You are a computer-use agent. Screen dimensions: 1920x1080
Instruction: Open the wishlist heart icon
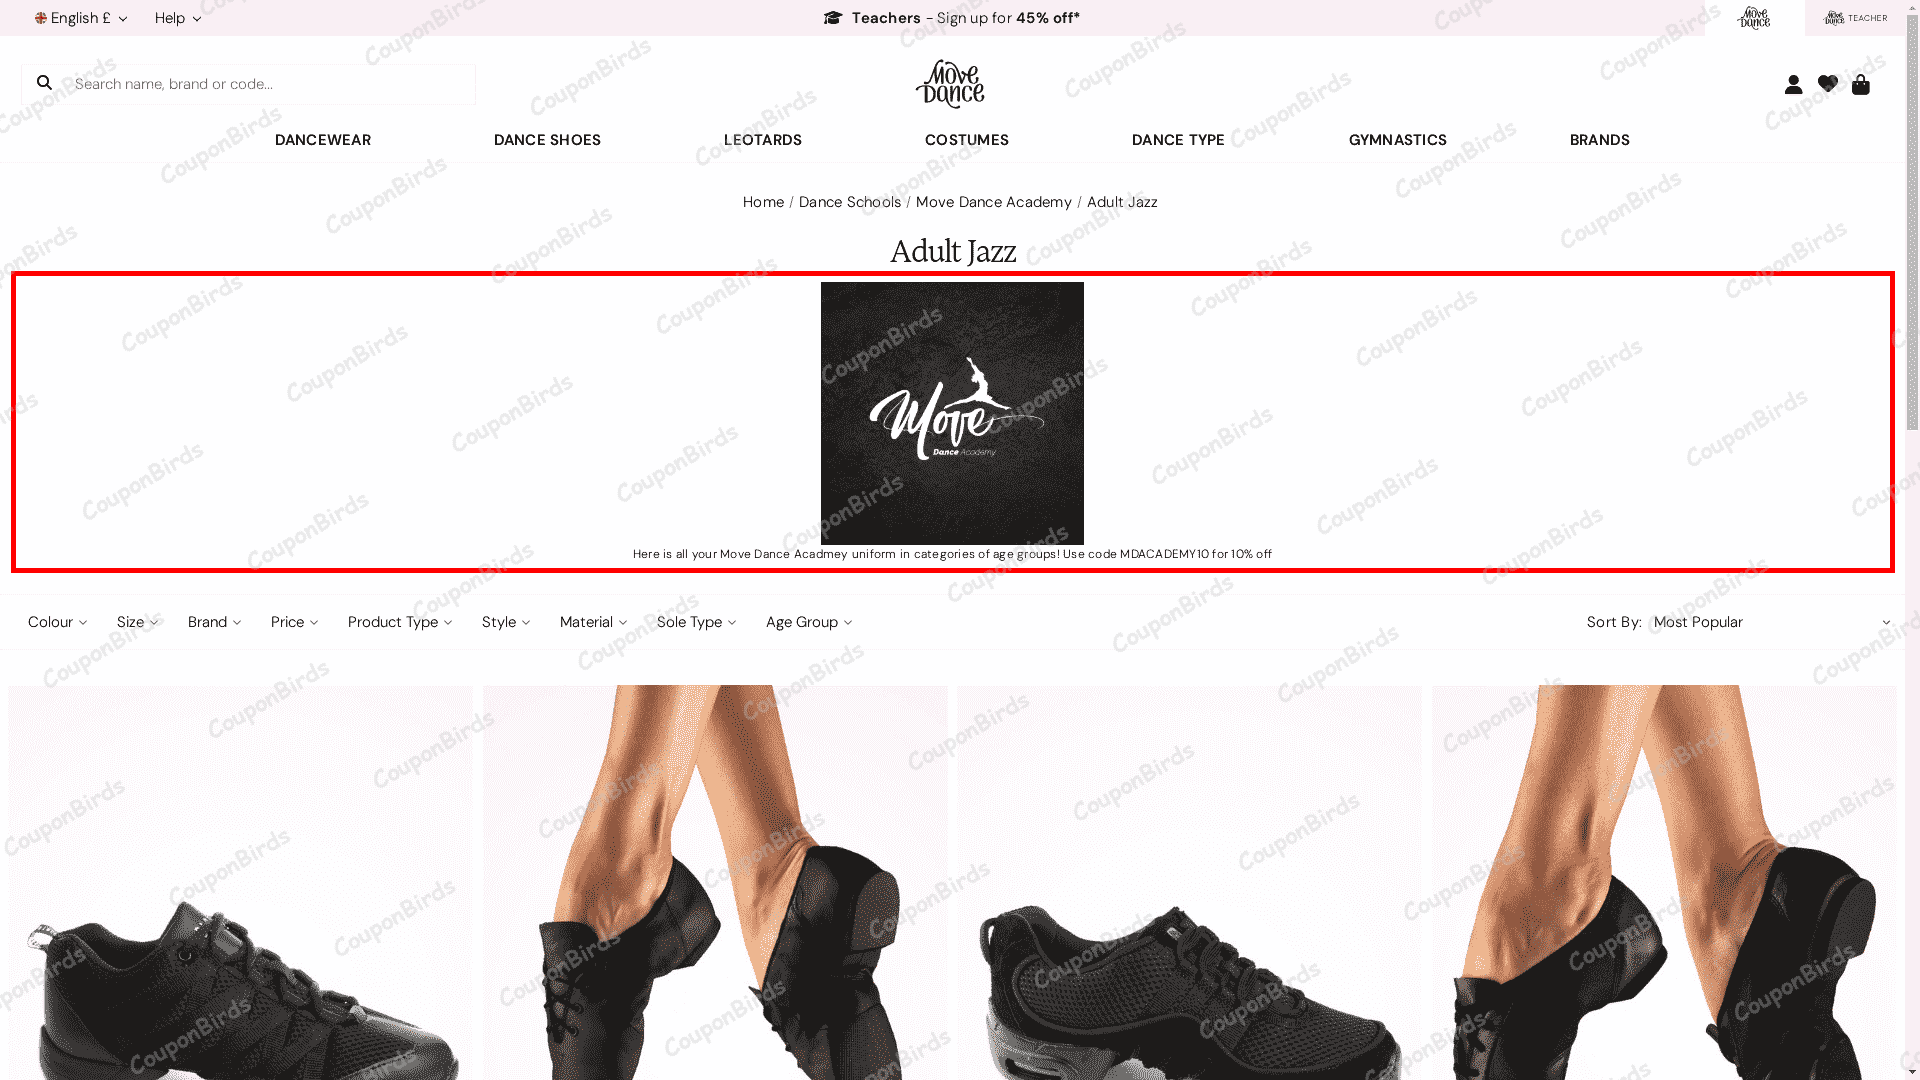pyautogui.click(x=1827, y=84)
